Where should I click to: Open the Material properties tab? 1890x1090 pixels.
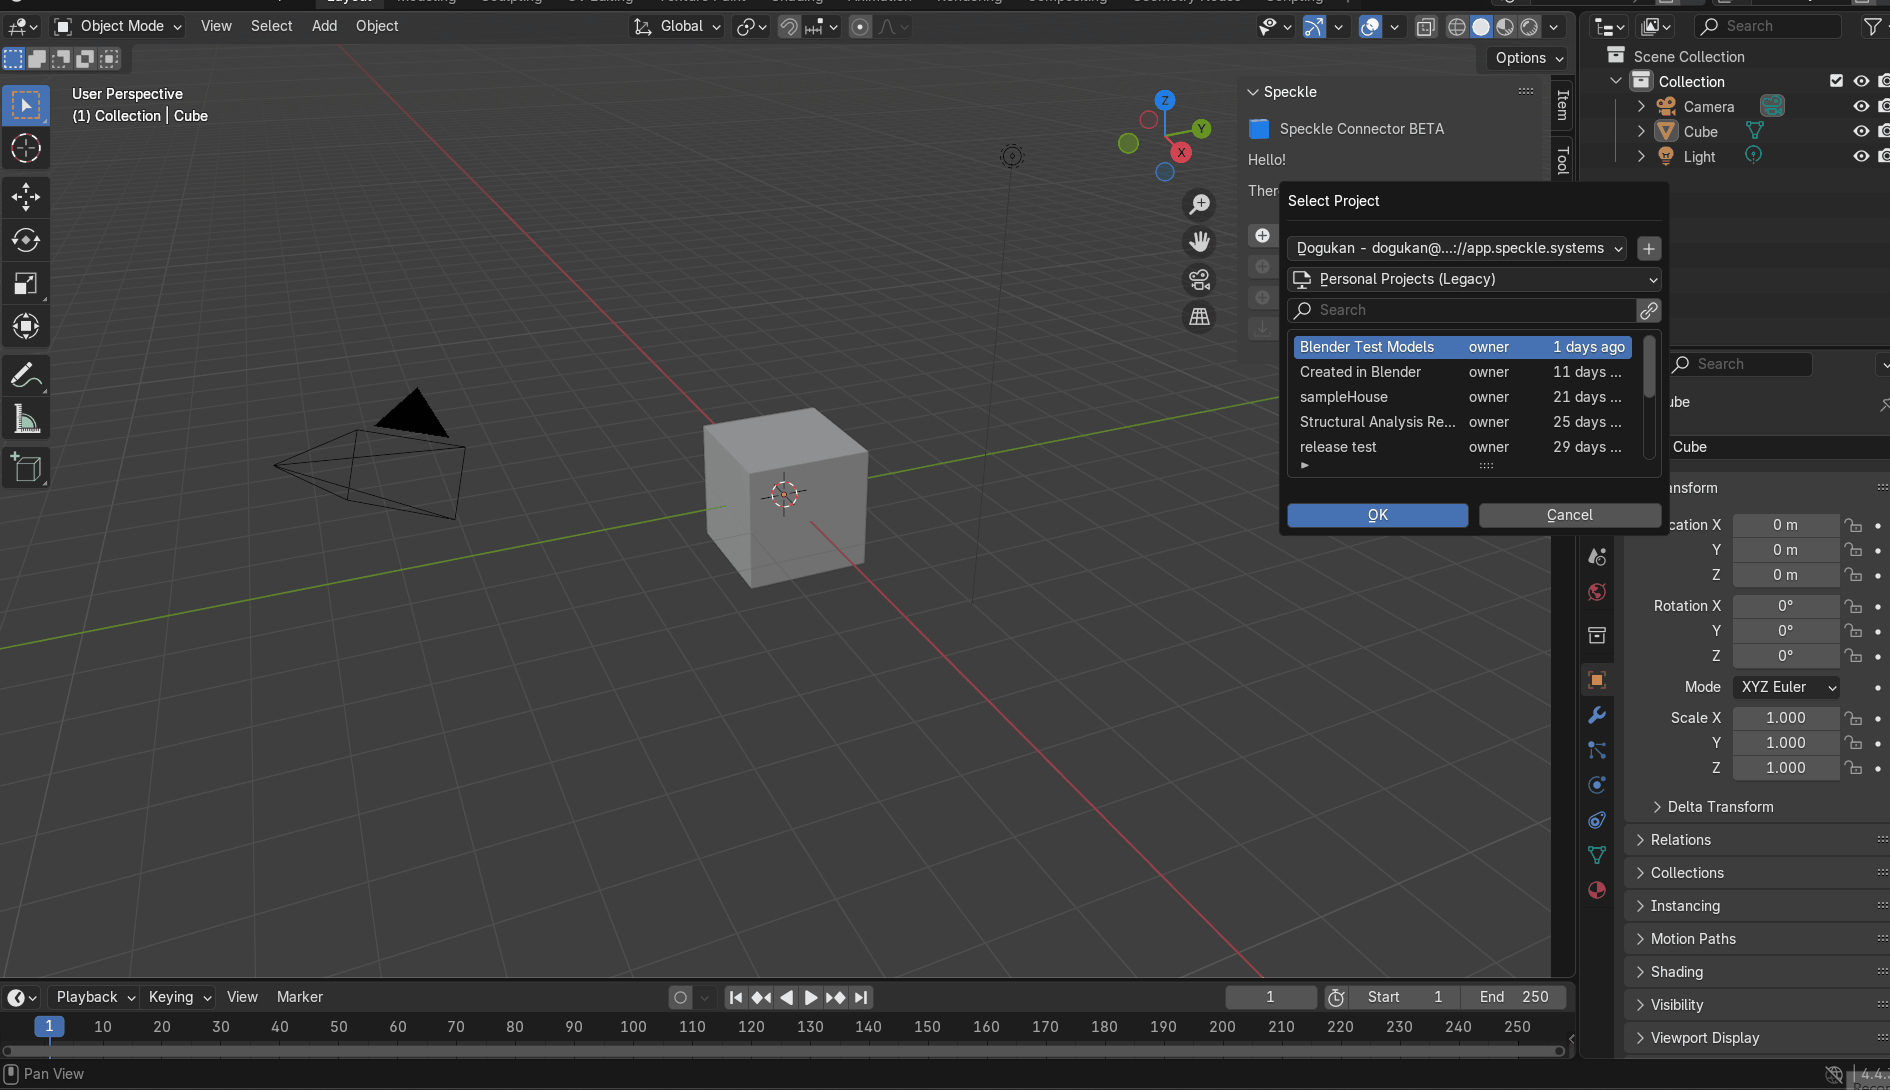[1597, 890]
